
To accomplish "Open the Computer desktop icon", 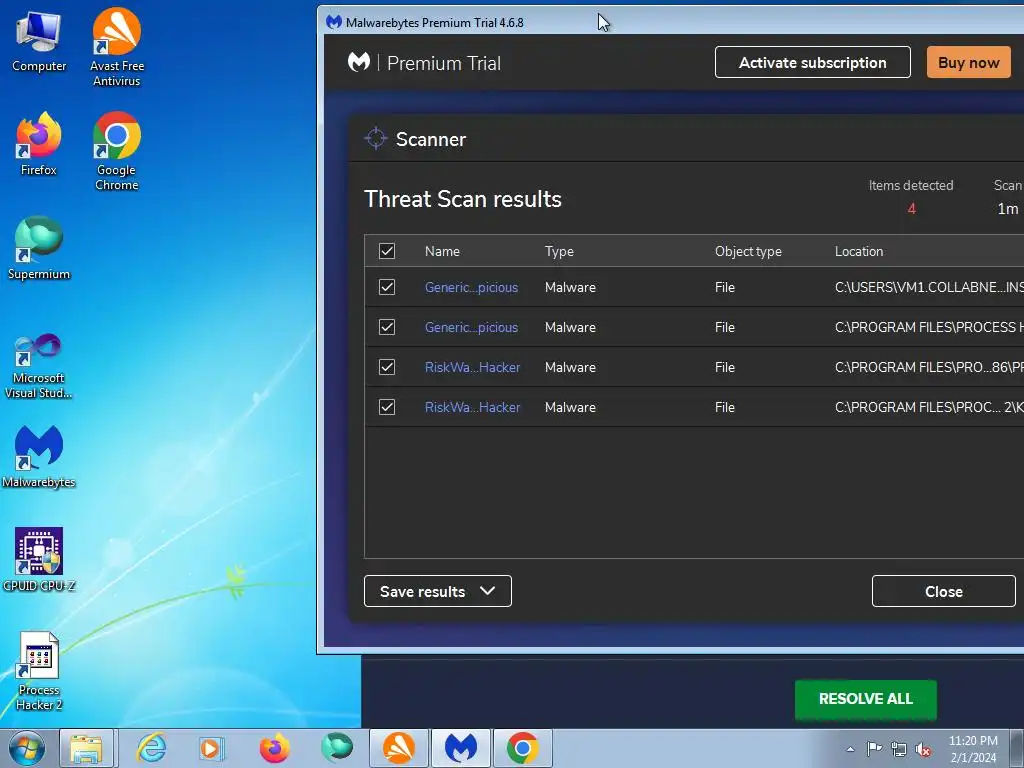I will 39,42.
